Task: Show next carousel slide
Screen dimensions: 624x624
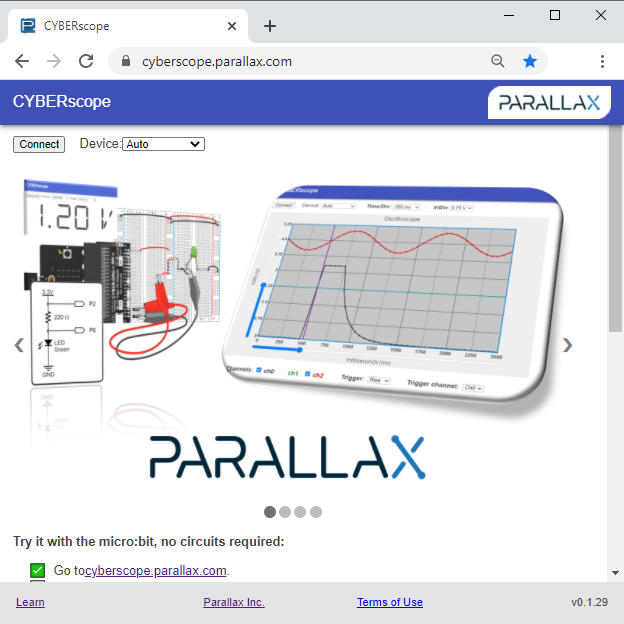Action: 567,345
